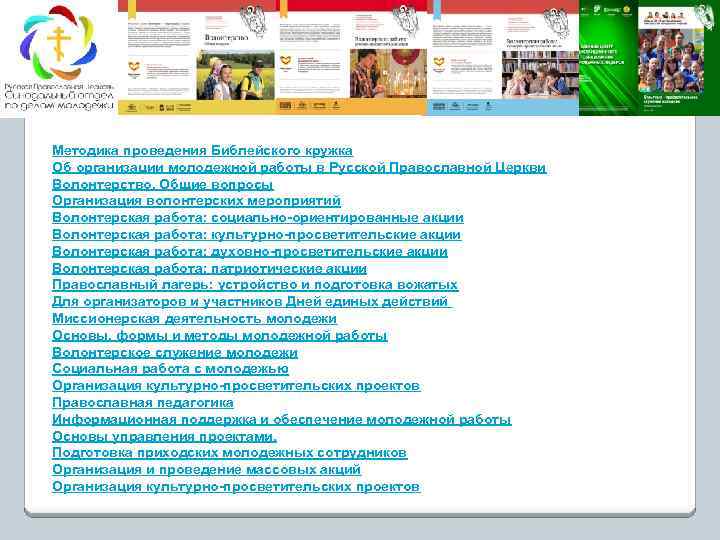
Task: Open link about Дней единых действий
Action: [252, 302]
